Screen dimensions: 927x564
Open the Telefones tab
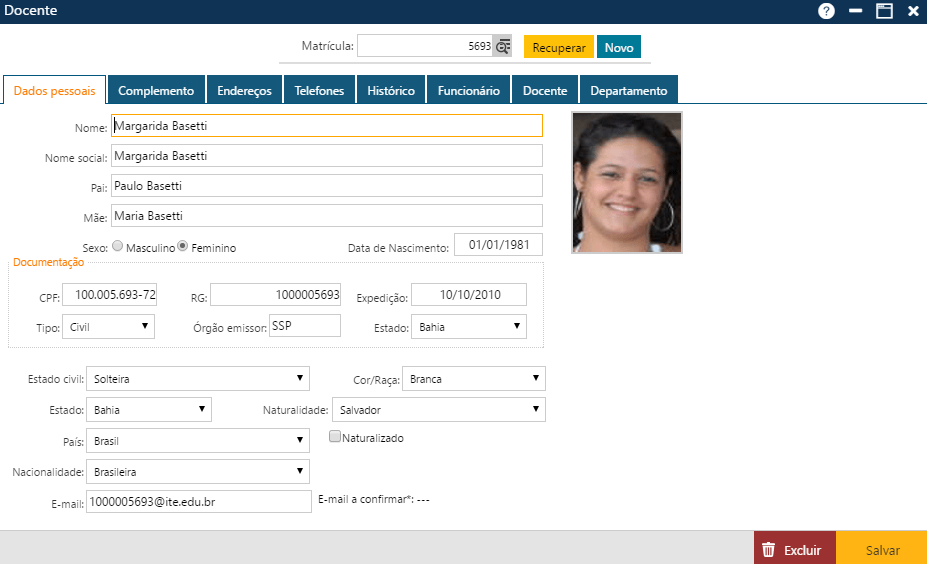pyautogui.click(x=319, y=90)
